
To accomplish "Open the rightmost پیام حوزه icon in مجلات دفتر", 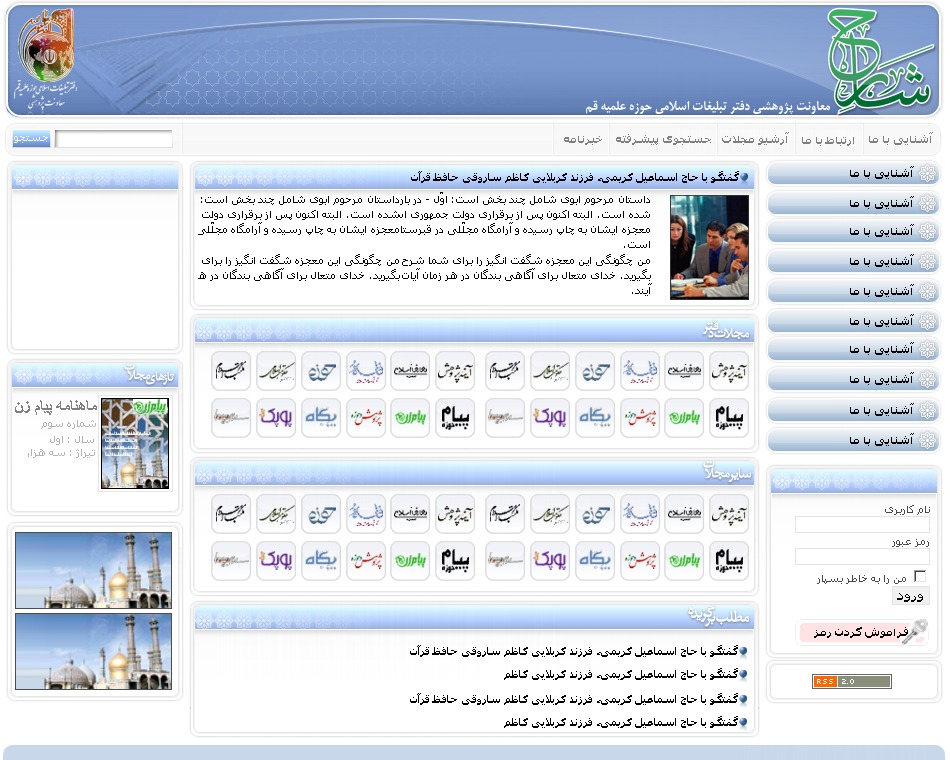I will tap(729, 418).
